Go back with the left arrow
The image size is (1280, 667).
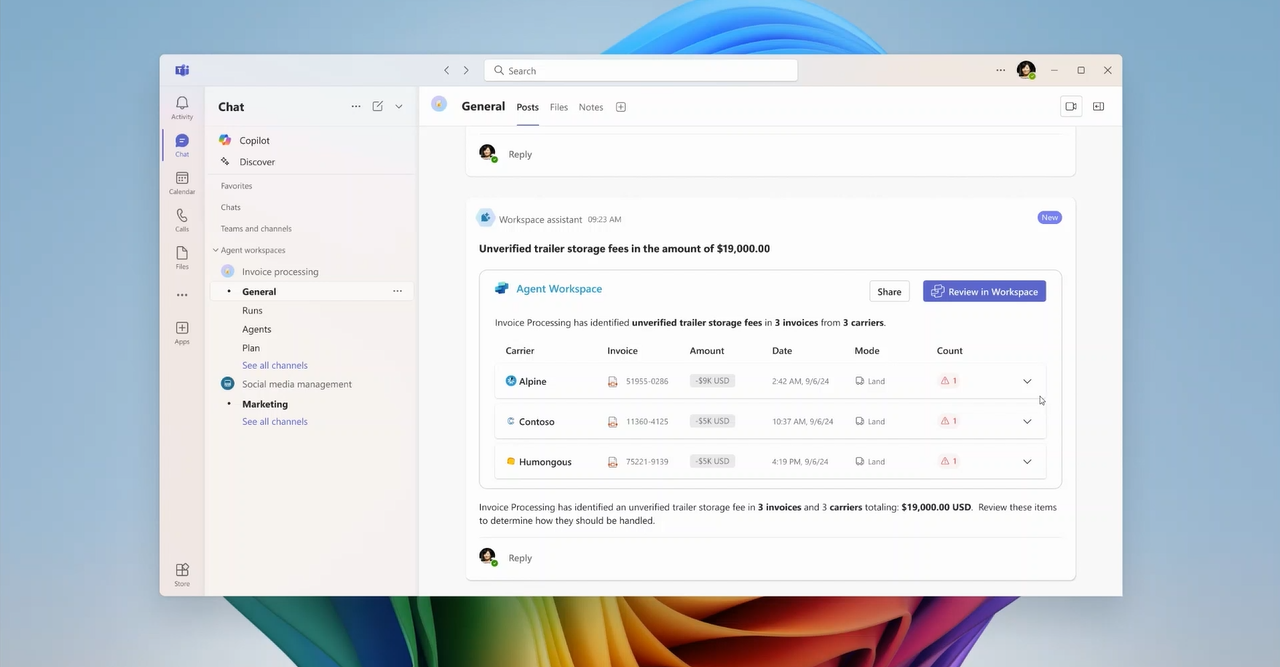click(447, 71)
